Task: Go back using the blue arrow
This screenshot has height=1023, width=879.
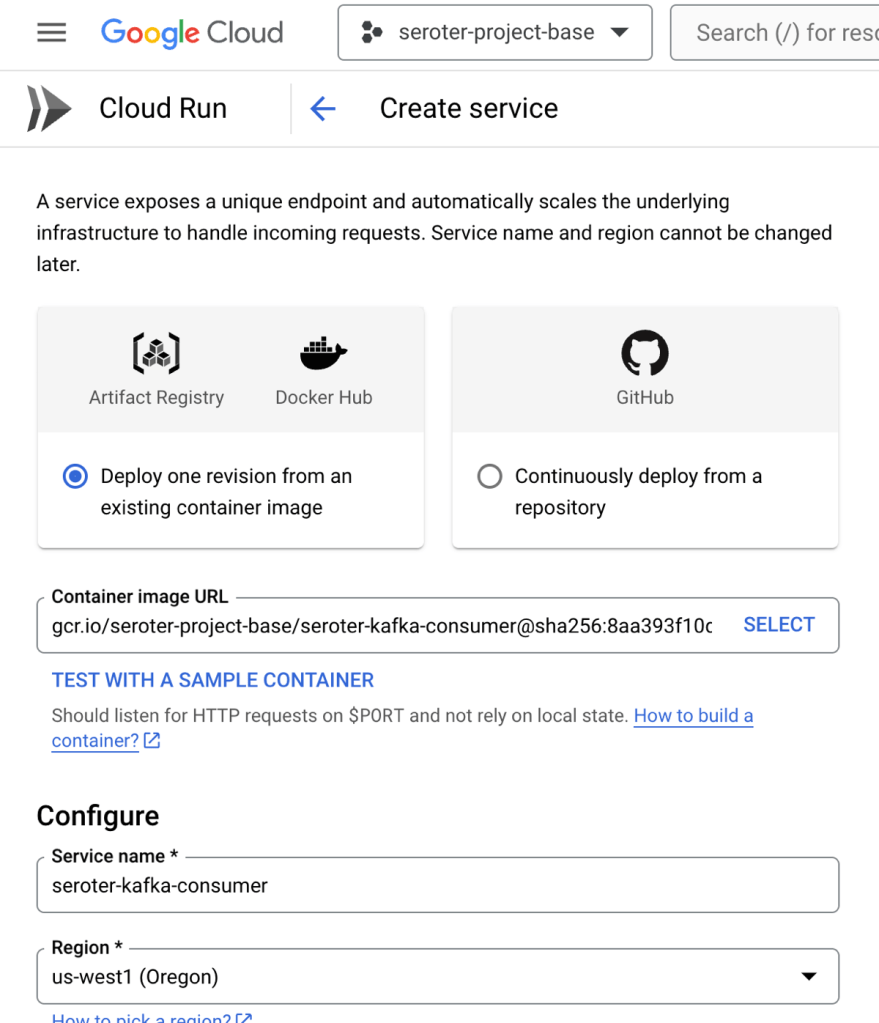Action: pyautogui.click(x=322, y=109)
